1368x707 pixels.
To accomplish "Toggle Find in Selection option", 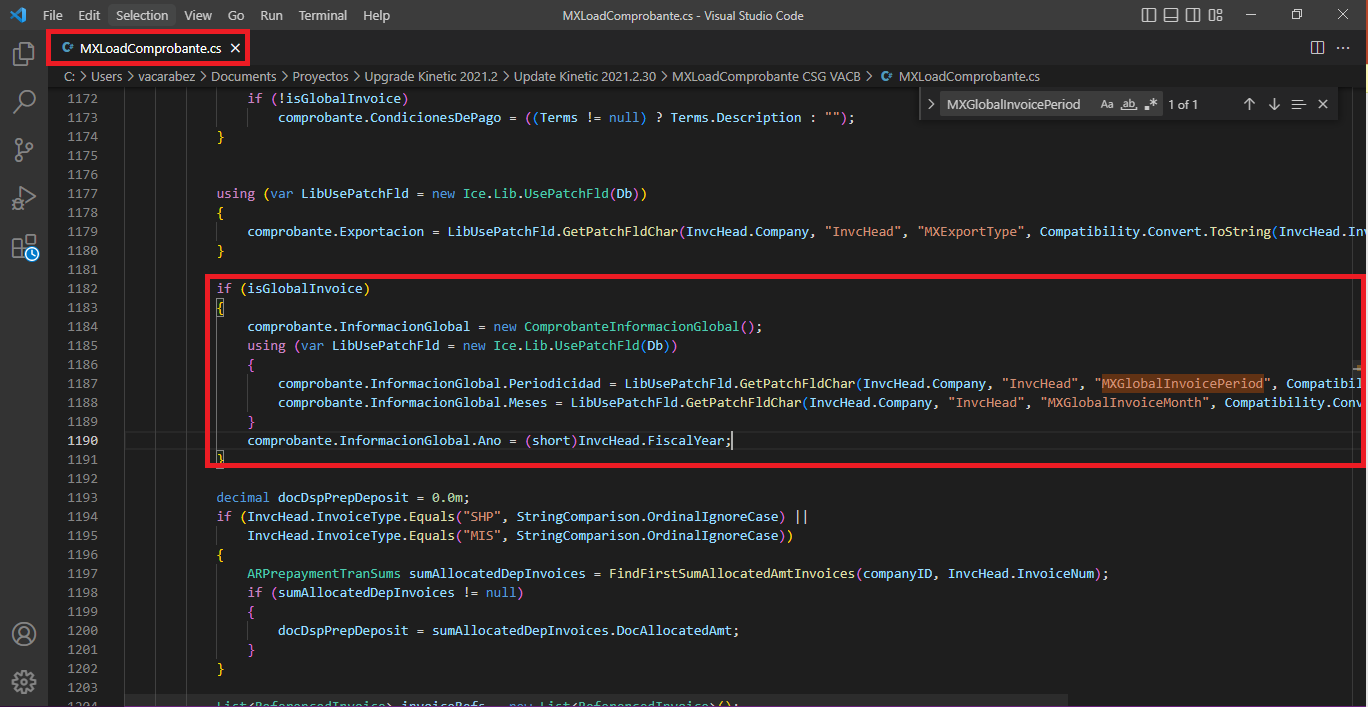I will [x=1298, y=104].
